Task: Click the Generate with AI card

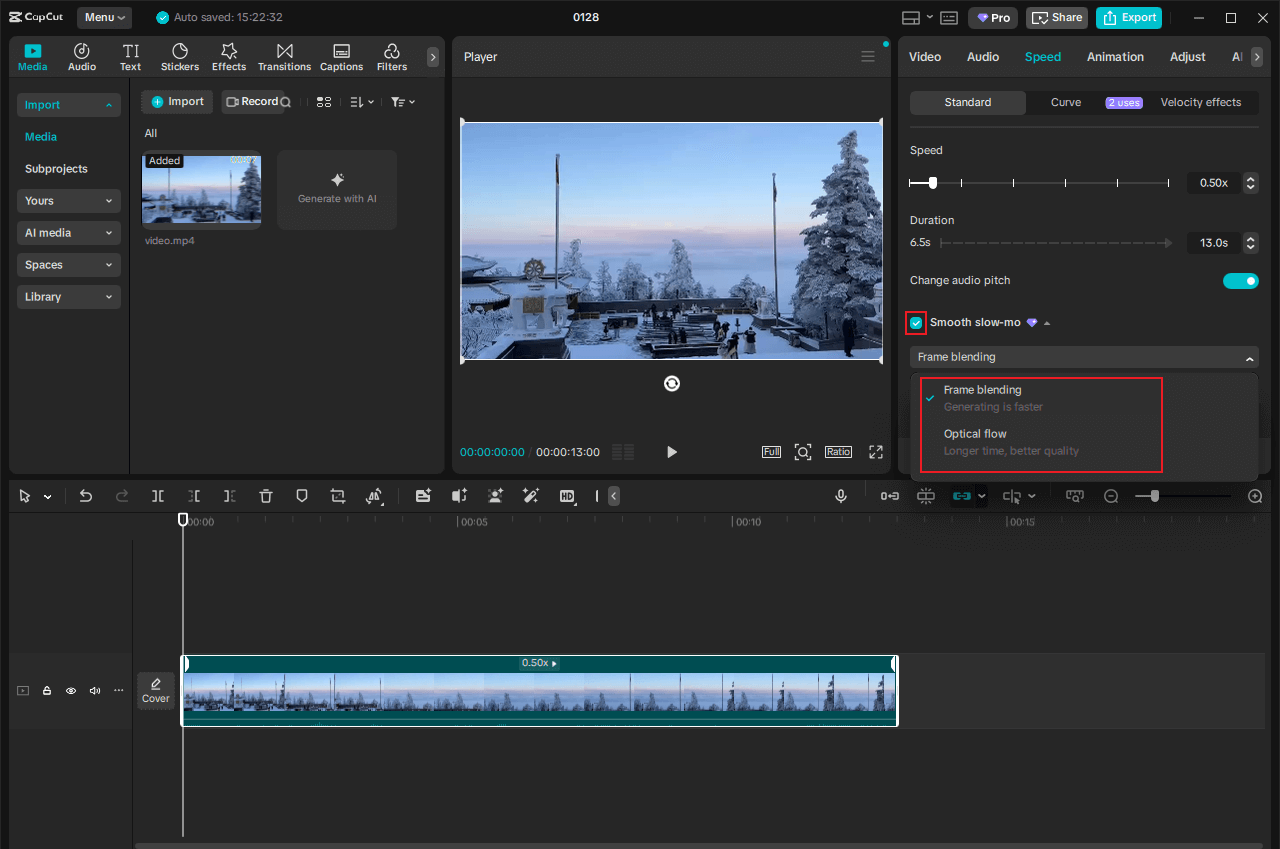Action: click(x=337, y=190)
